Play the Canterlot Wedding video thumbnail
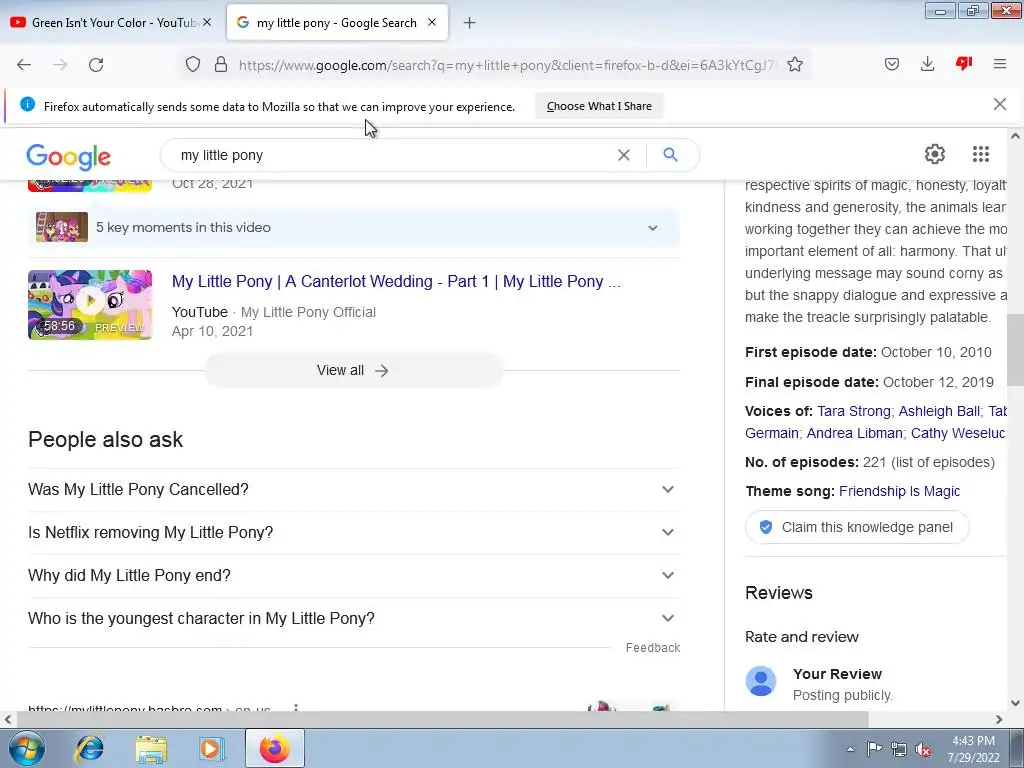This screenshot has height=768, width=1024. (x=90, y=304)
